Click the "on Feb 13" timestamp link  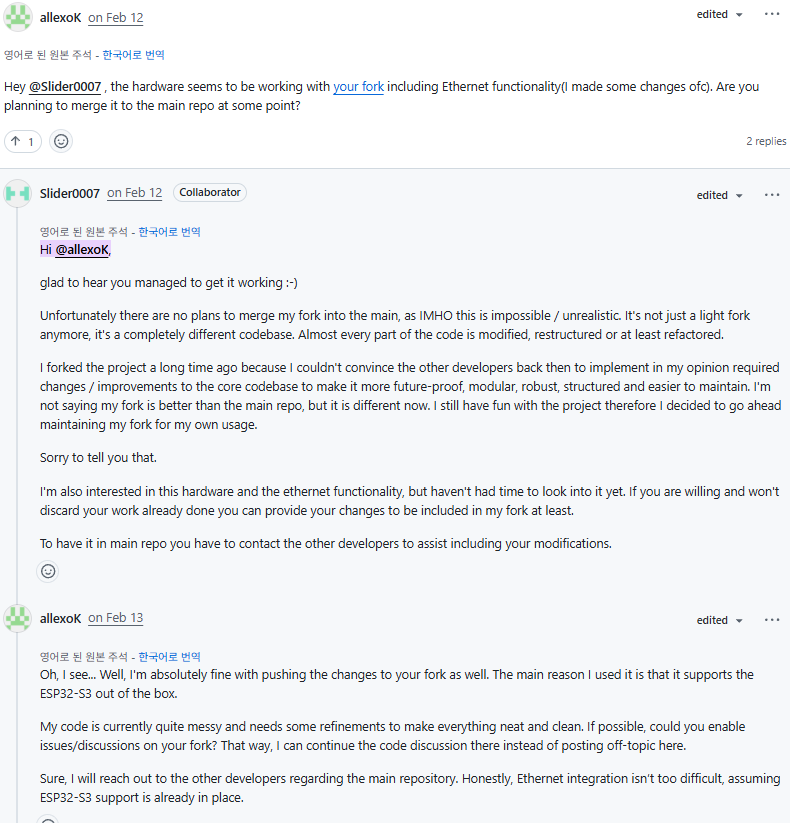[x=115, y=618]
